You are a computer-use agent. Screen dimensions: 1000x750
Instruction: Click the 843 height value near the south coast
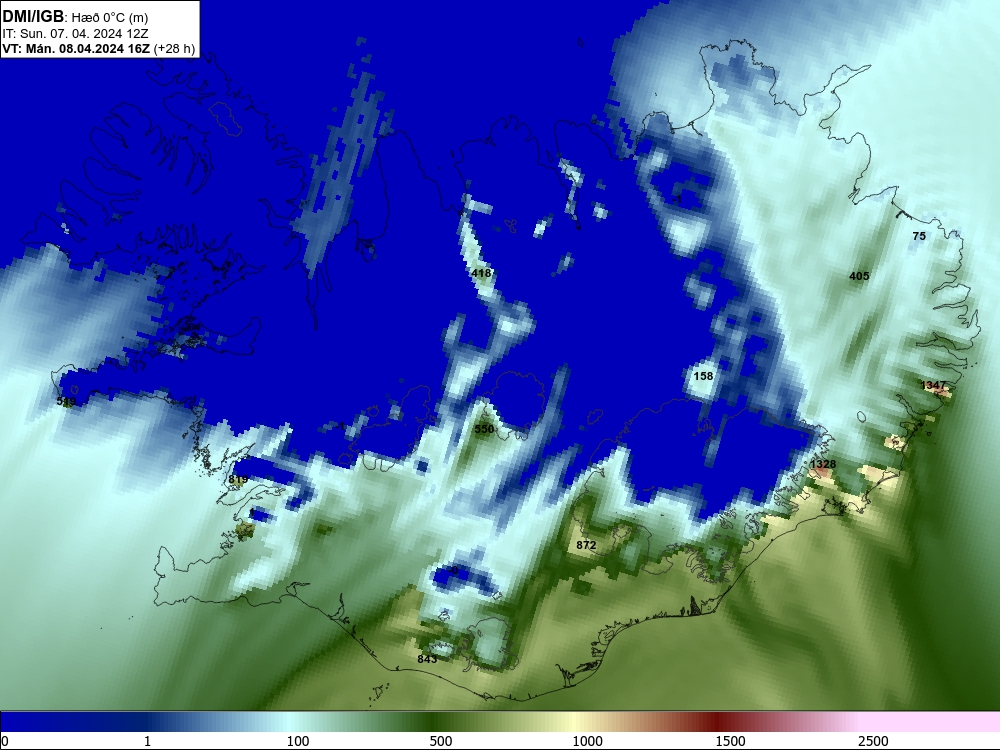427,659
